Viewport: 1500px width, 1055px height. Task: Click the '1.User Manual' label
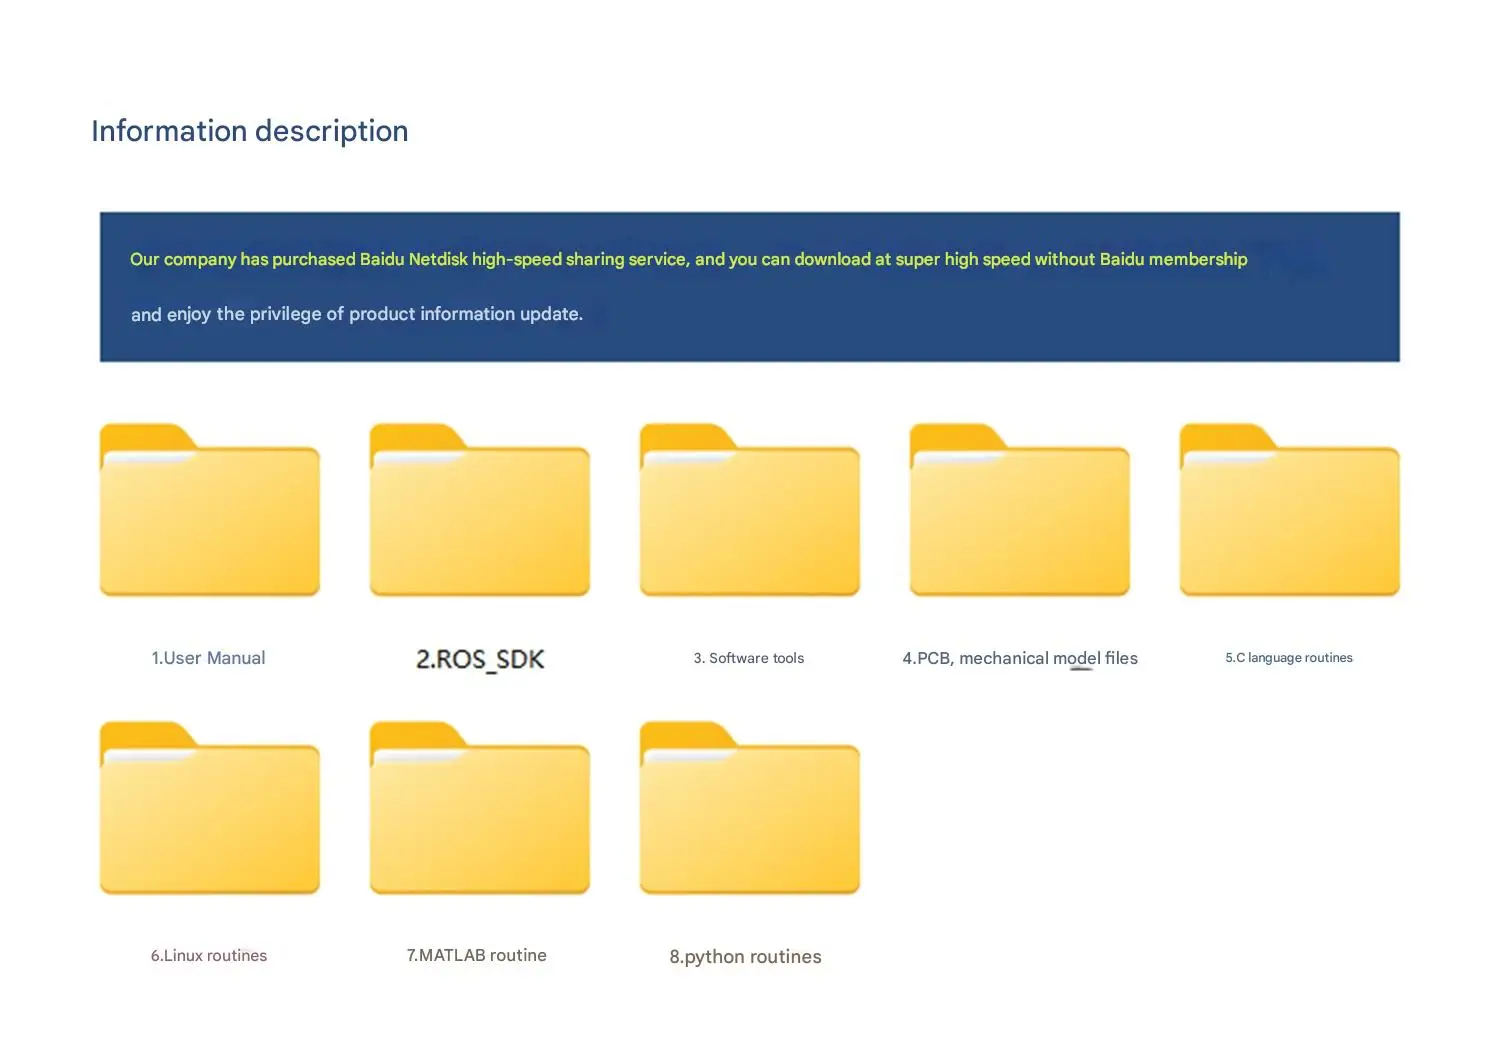pyautogui.click(x=208, y=658)
